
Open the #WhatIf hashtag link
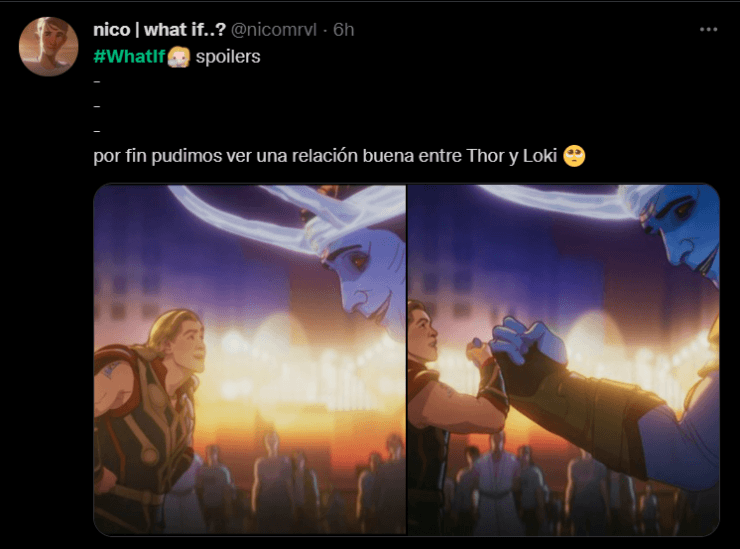pyautogui.click(x=129, y=57)
